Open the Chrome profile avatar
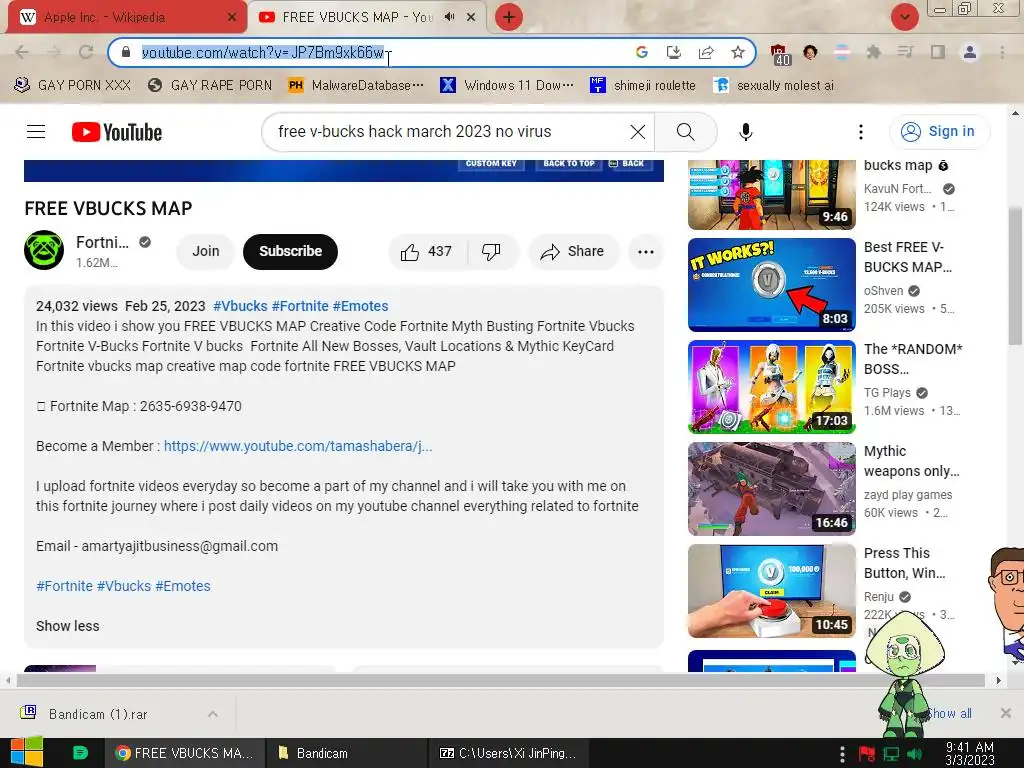1024x768 pixels. 970,52
